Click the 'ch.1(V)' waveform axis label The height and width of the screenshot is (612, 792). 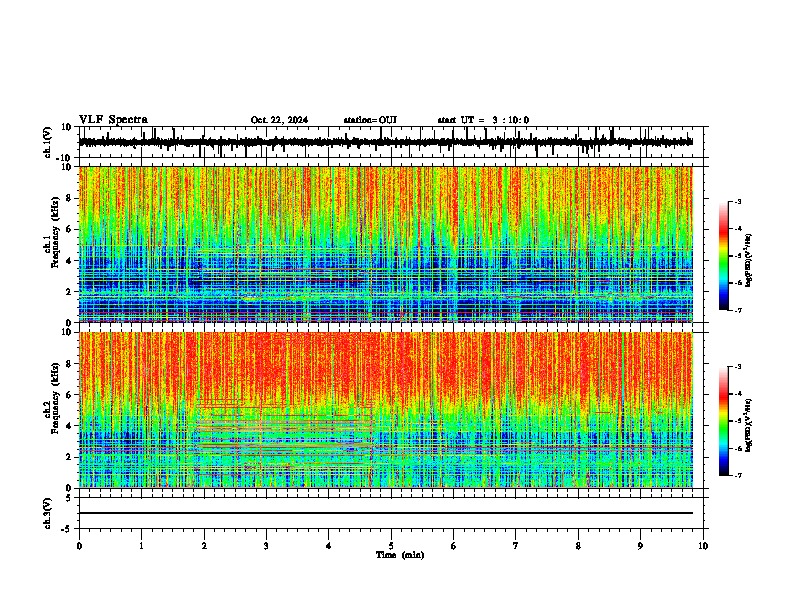(48, 142)
